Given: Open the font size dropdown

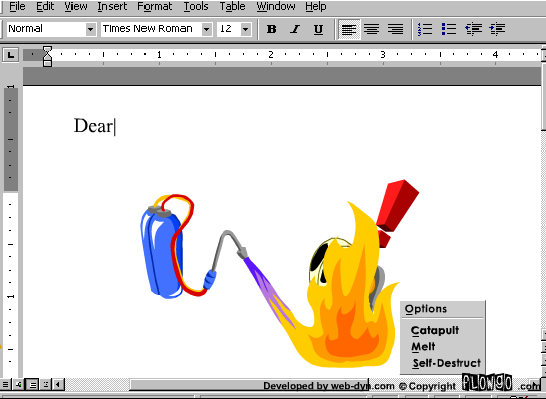Looking at the screenshot, I should click(x=245, y=29).
